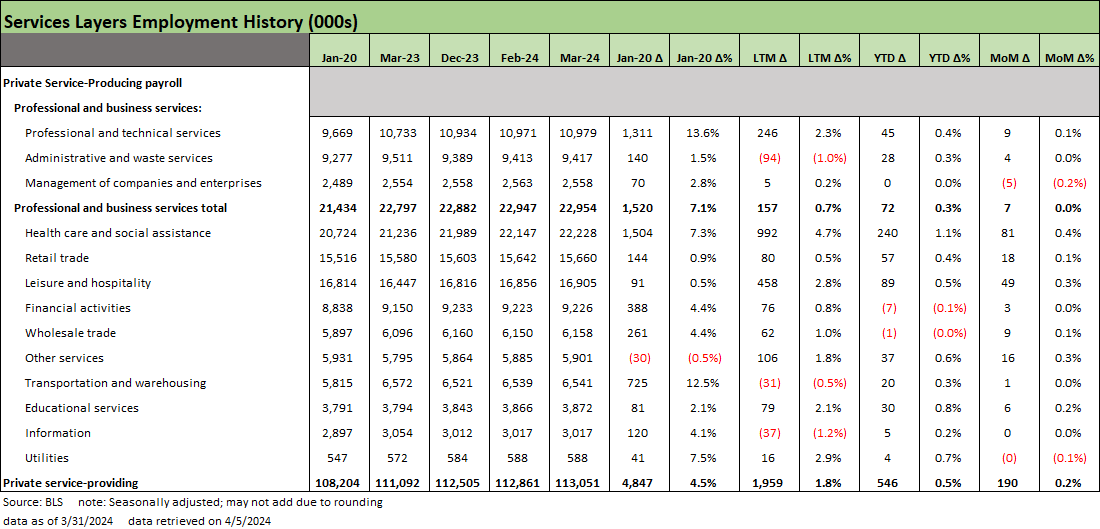1100x529 pixels.
Task: Click 'Health care and social assistance' label
Action: (x=118, y=233)
